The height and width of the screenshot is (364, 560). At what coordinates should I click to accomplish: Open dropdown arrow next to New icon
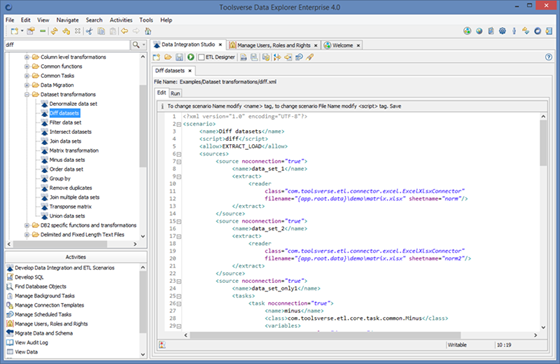coord(22,31)
